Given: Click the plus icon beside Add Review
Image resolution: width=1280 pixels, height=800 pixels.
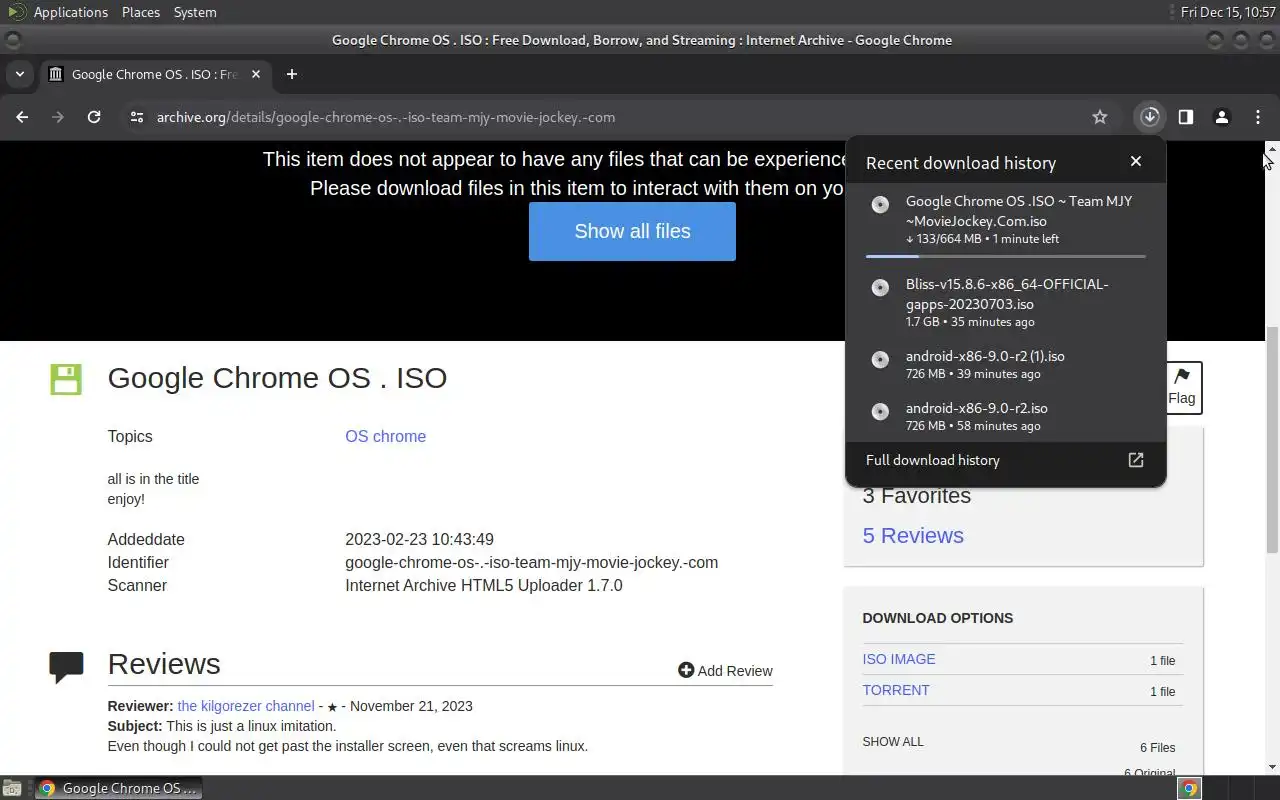Looking at the screenshot, I should tap(686, 670).
